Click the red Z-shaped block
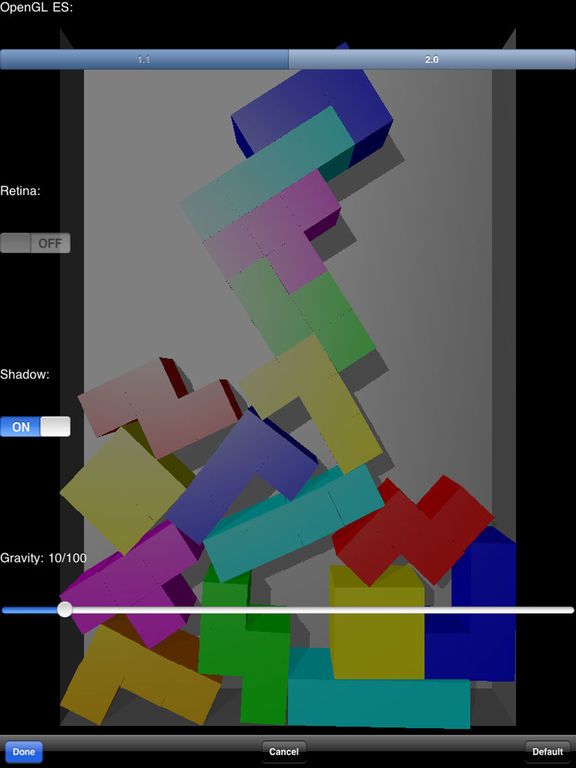Screen dimensions: 576x768 tap(414, 529)
